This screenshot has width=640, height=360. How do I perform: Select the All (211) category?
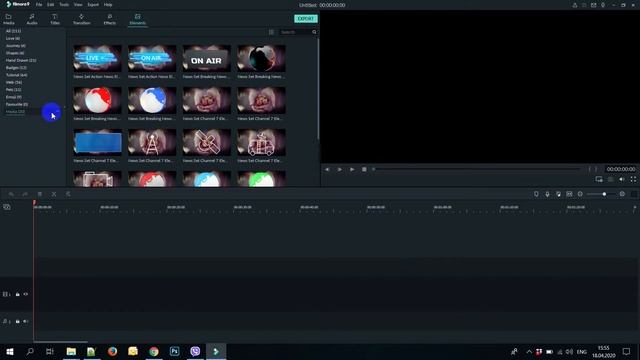point(13,31)
